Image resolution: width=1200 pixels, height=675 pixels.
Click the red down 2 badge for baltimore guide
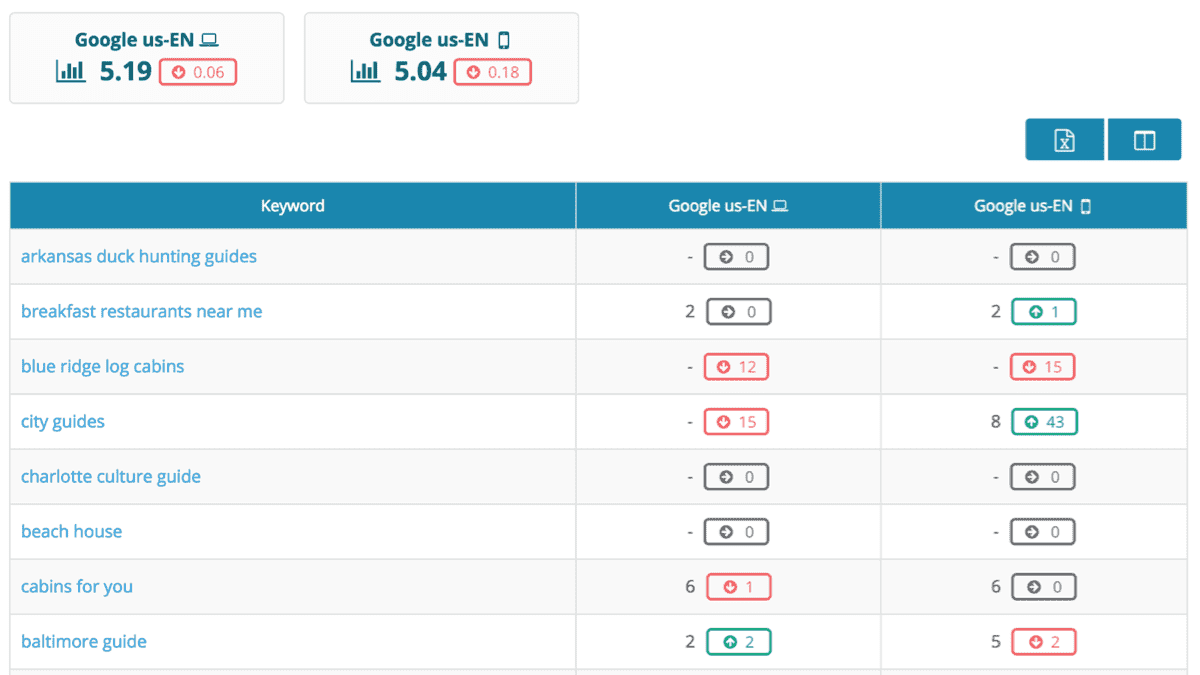tap(1044, 642)
